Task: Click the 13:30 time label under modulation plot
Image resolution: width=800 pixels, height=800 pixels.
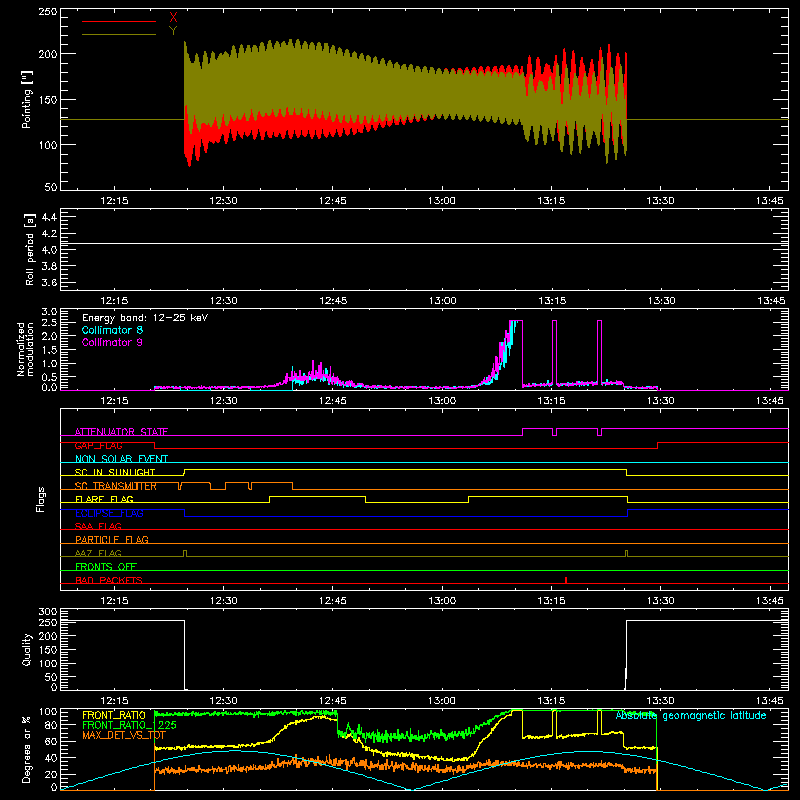Action: [x=660, y=401]
